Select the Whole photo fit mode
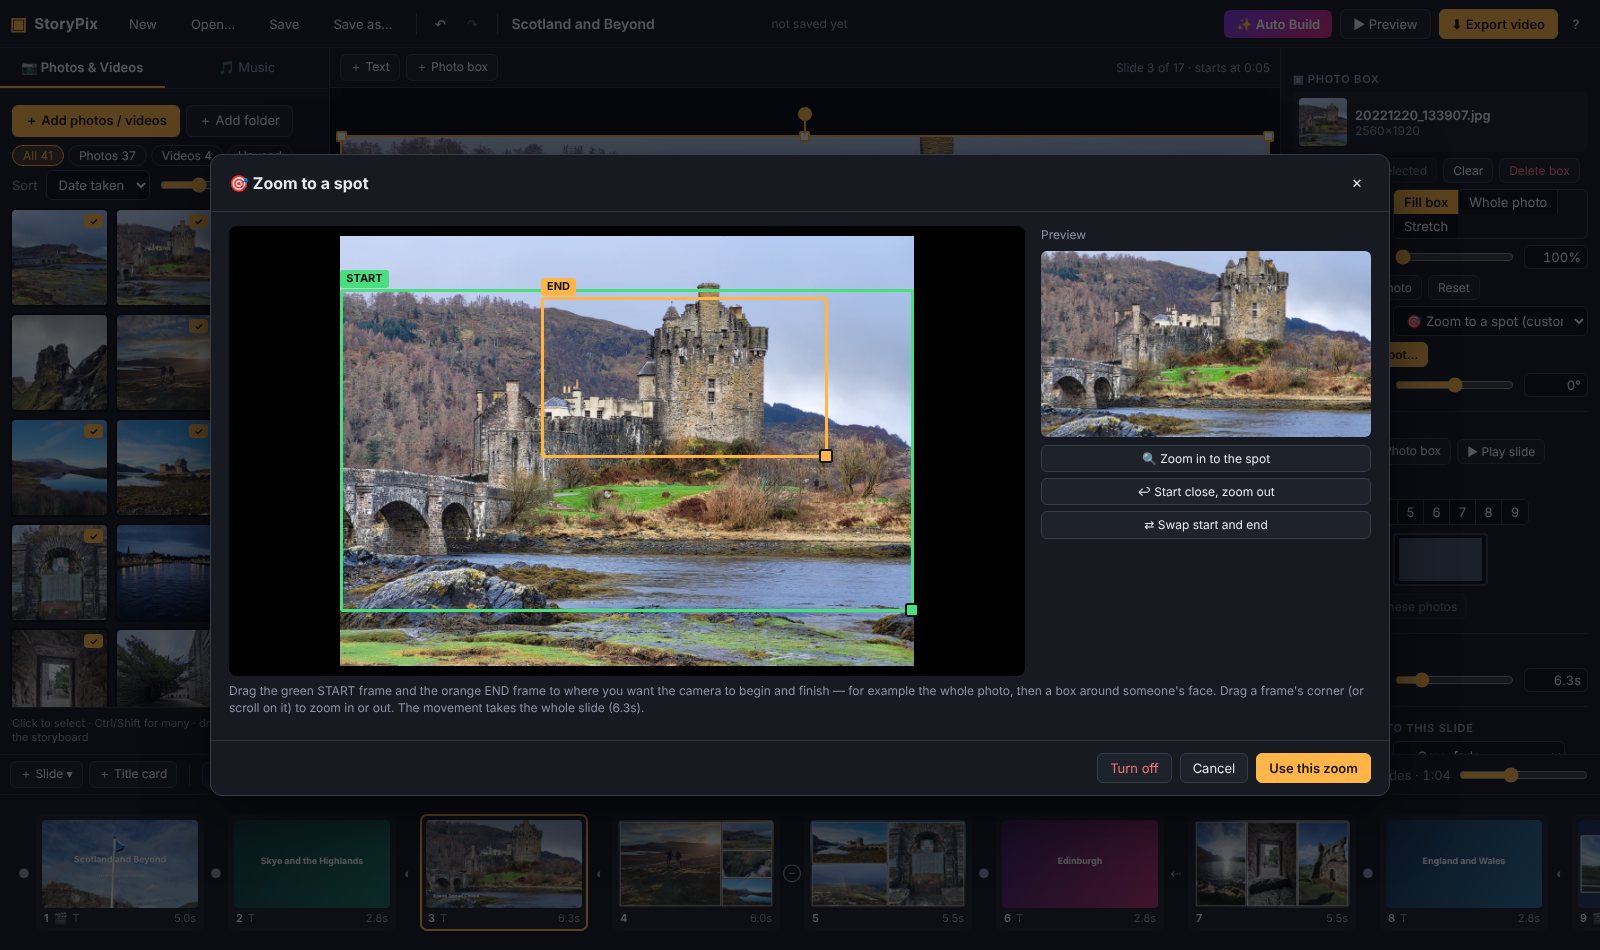1600x950 pixels. (x=1507, y=202)
